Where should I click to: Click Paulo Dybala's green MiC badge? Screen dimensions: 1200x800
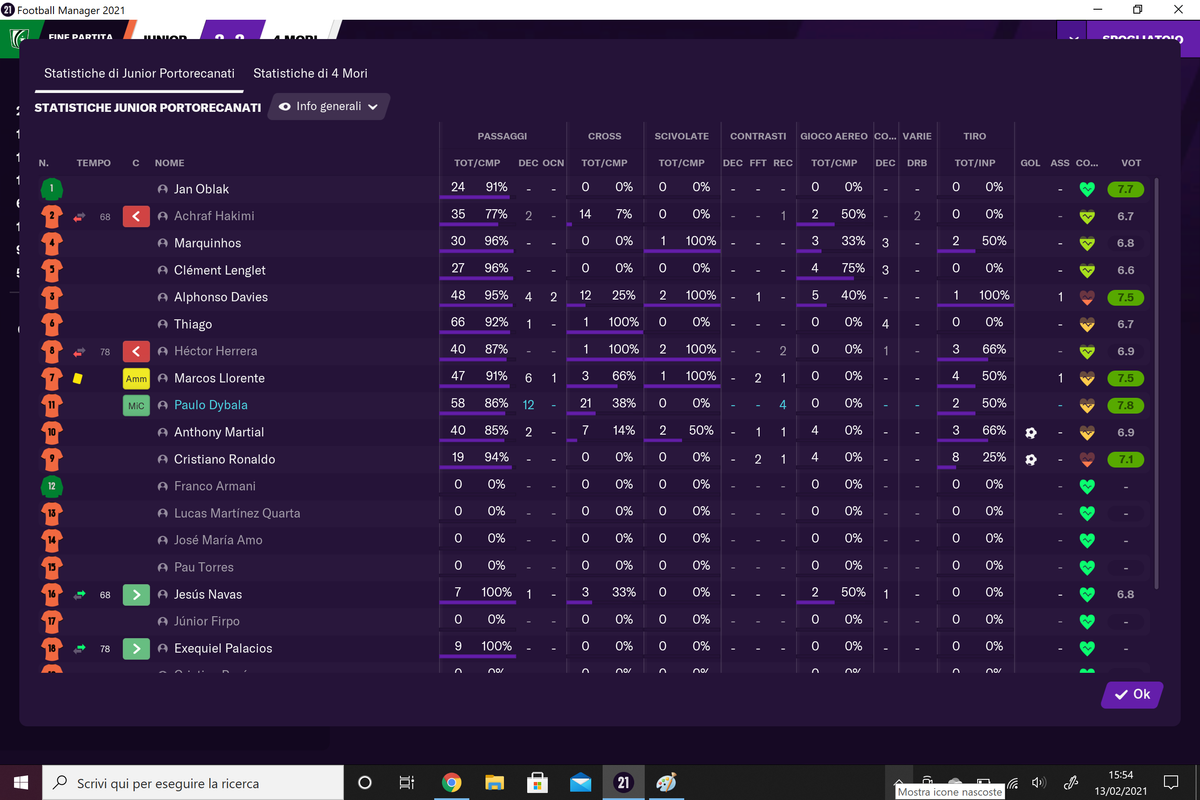coord(136,405)
